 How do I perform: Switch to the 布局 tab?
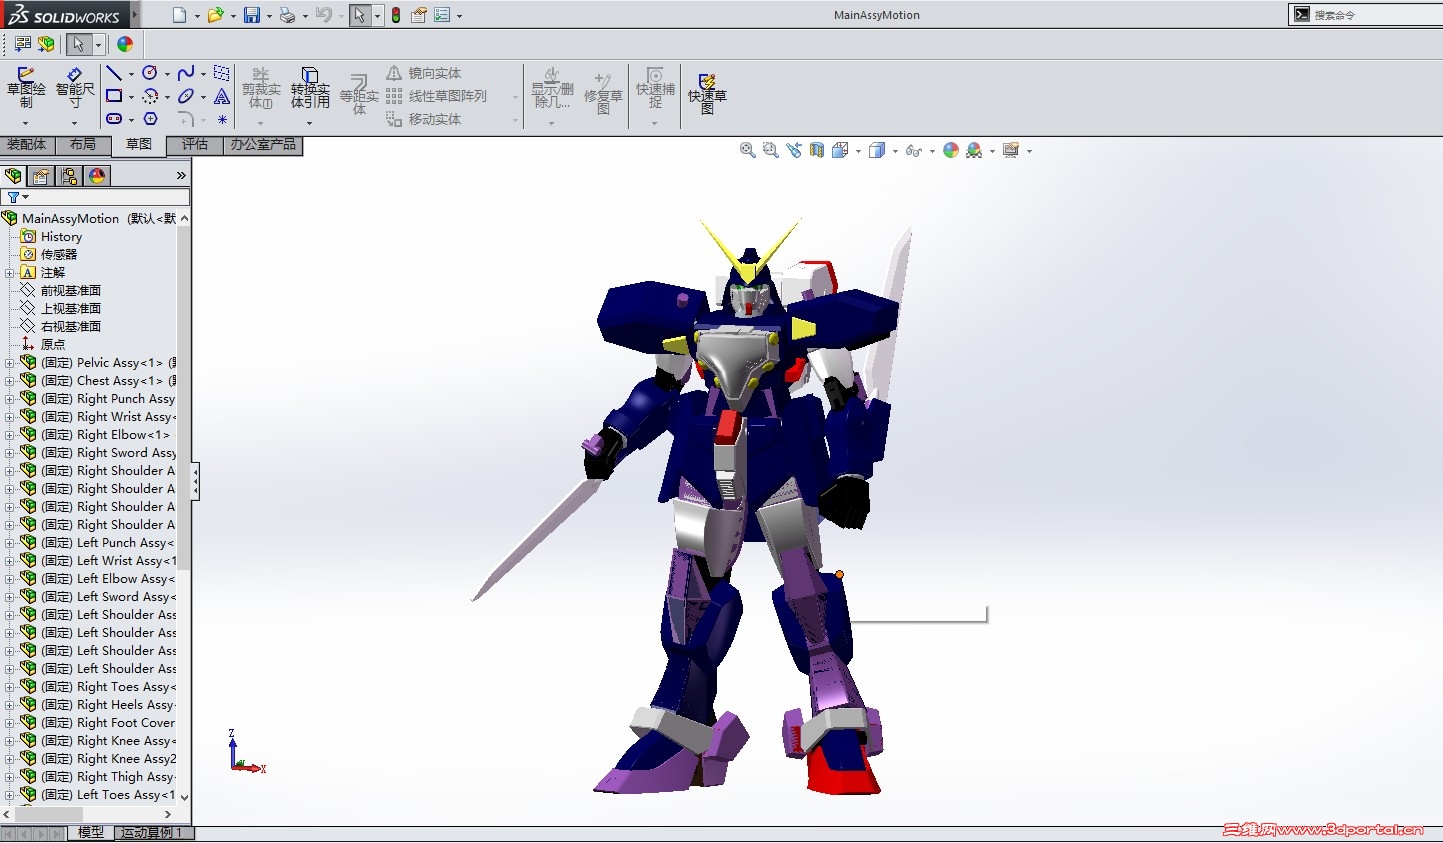coord(83,145)
